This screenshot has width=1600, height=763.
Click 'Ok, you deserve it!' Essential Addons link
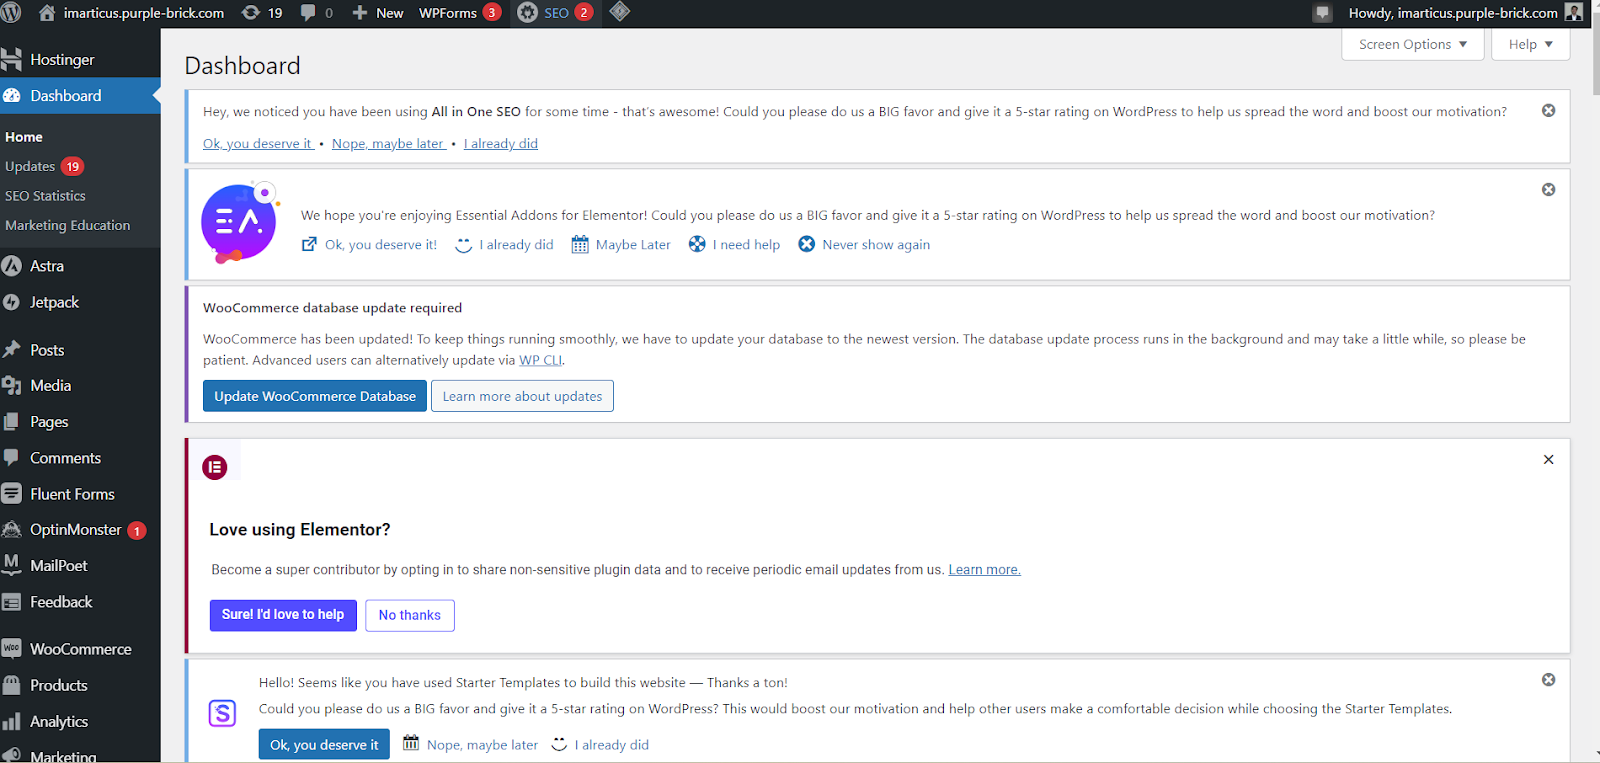click(x=370, y=245)
